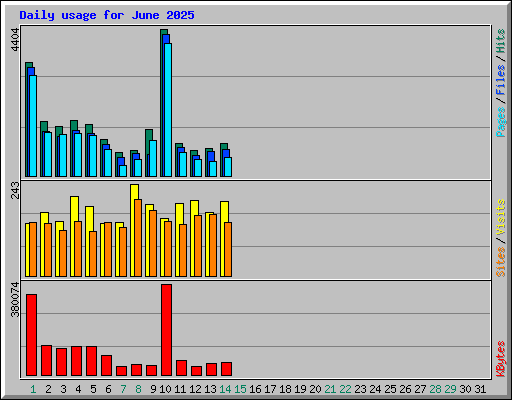The image size is (512, 400).
Task: Select the 243 axis value label
Action: (15, 190)
